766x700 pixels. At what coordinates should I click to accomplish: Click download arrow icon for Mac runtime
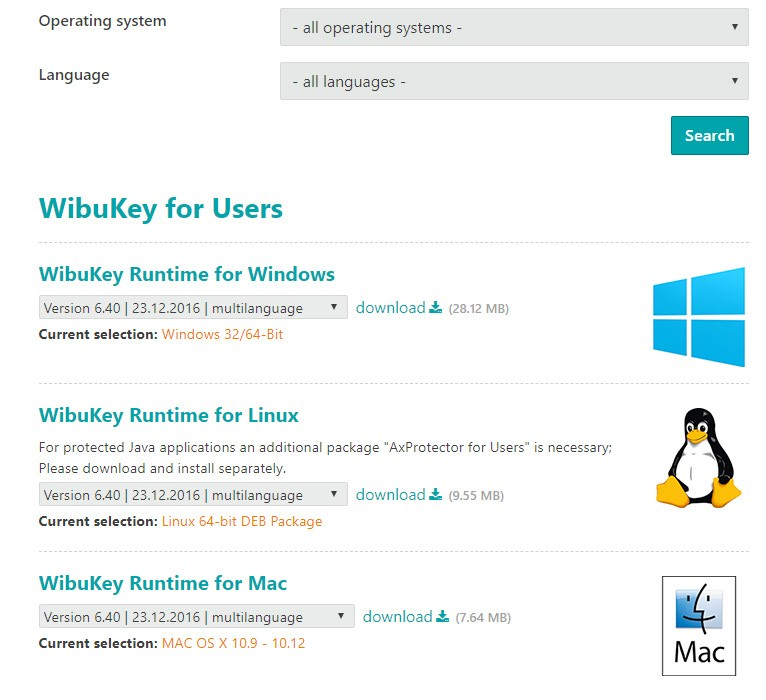[x=442, y=617]
